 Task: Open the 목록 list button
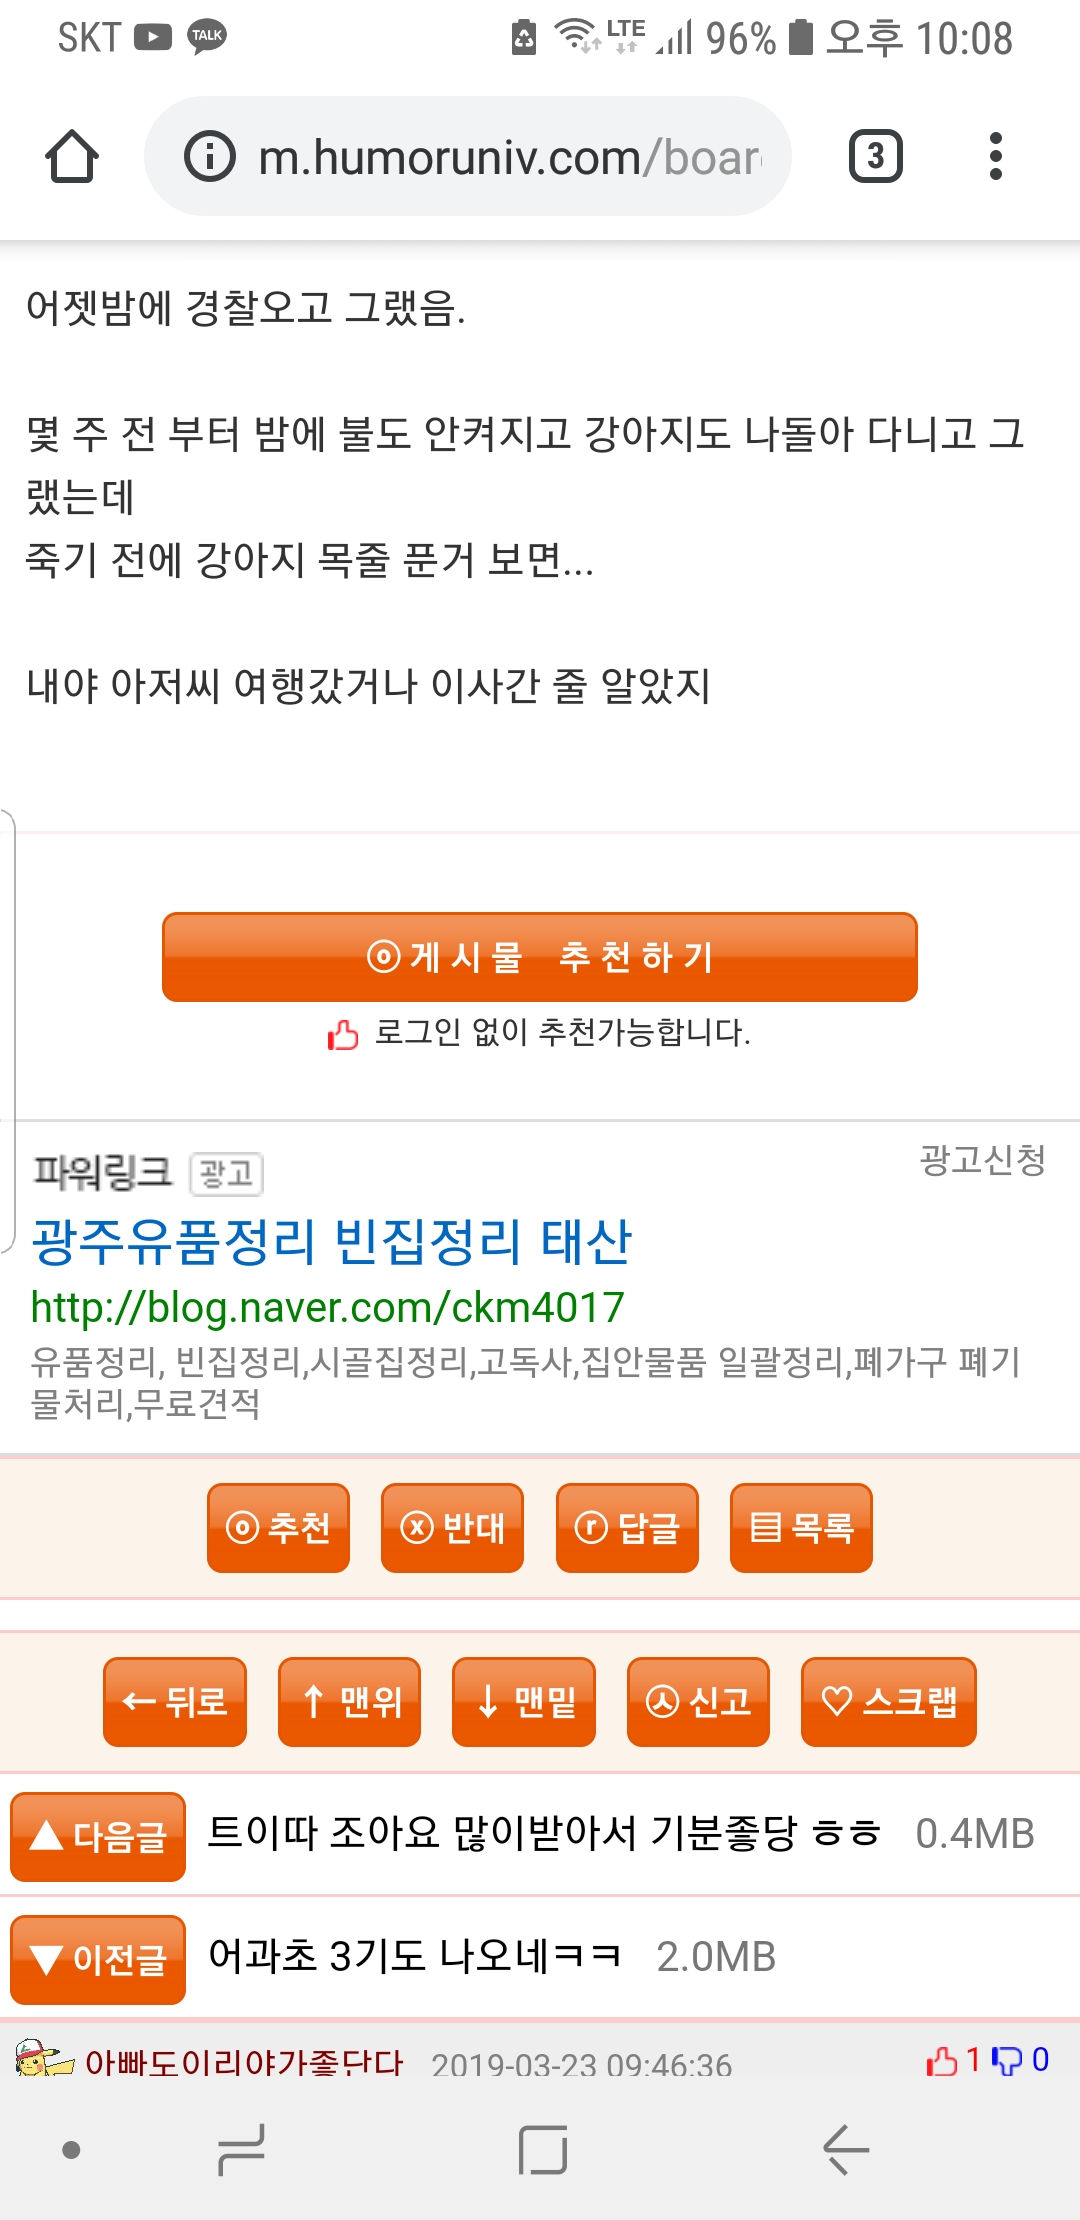point(801,1527)
